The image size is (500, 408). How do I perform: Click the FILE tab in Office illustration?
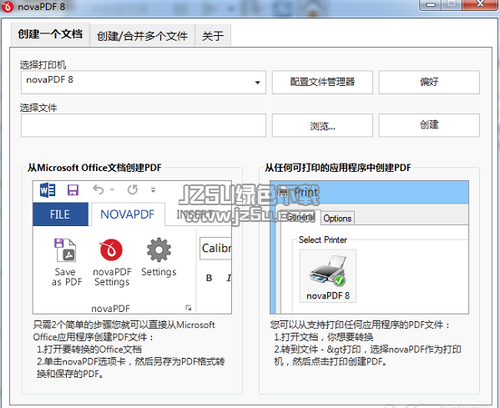pos(60,214)
